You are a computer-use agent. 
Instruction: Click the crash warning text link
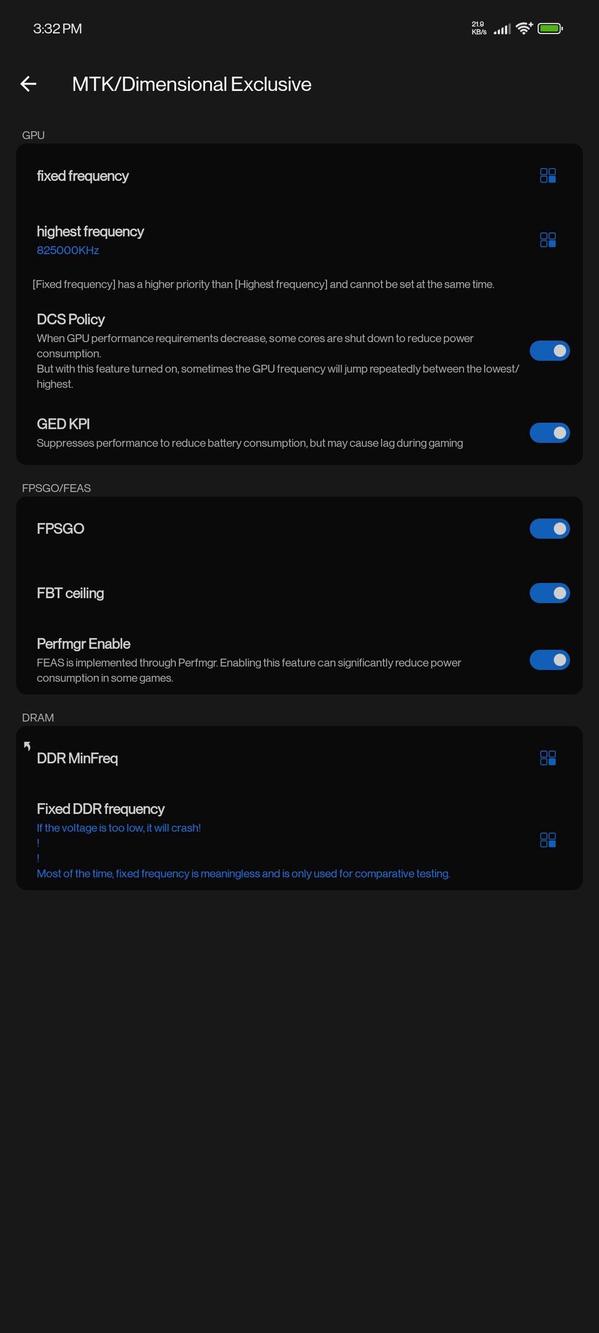(x=119, y=826)
